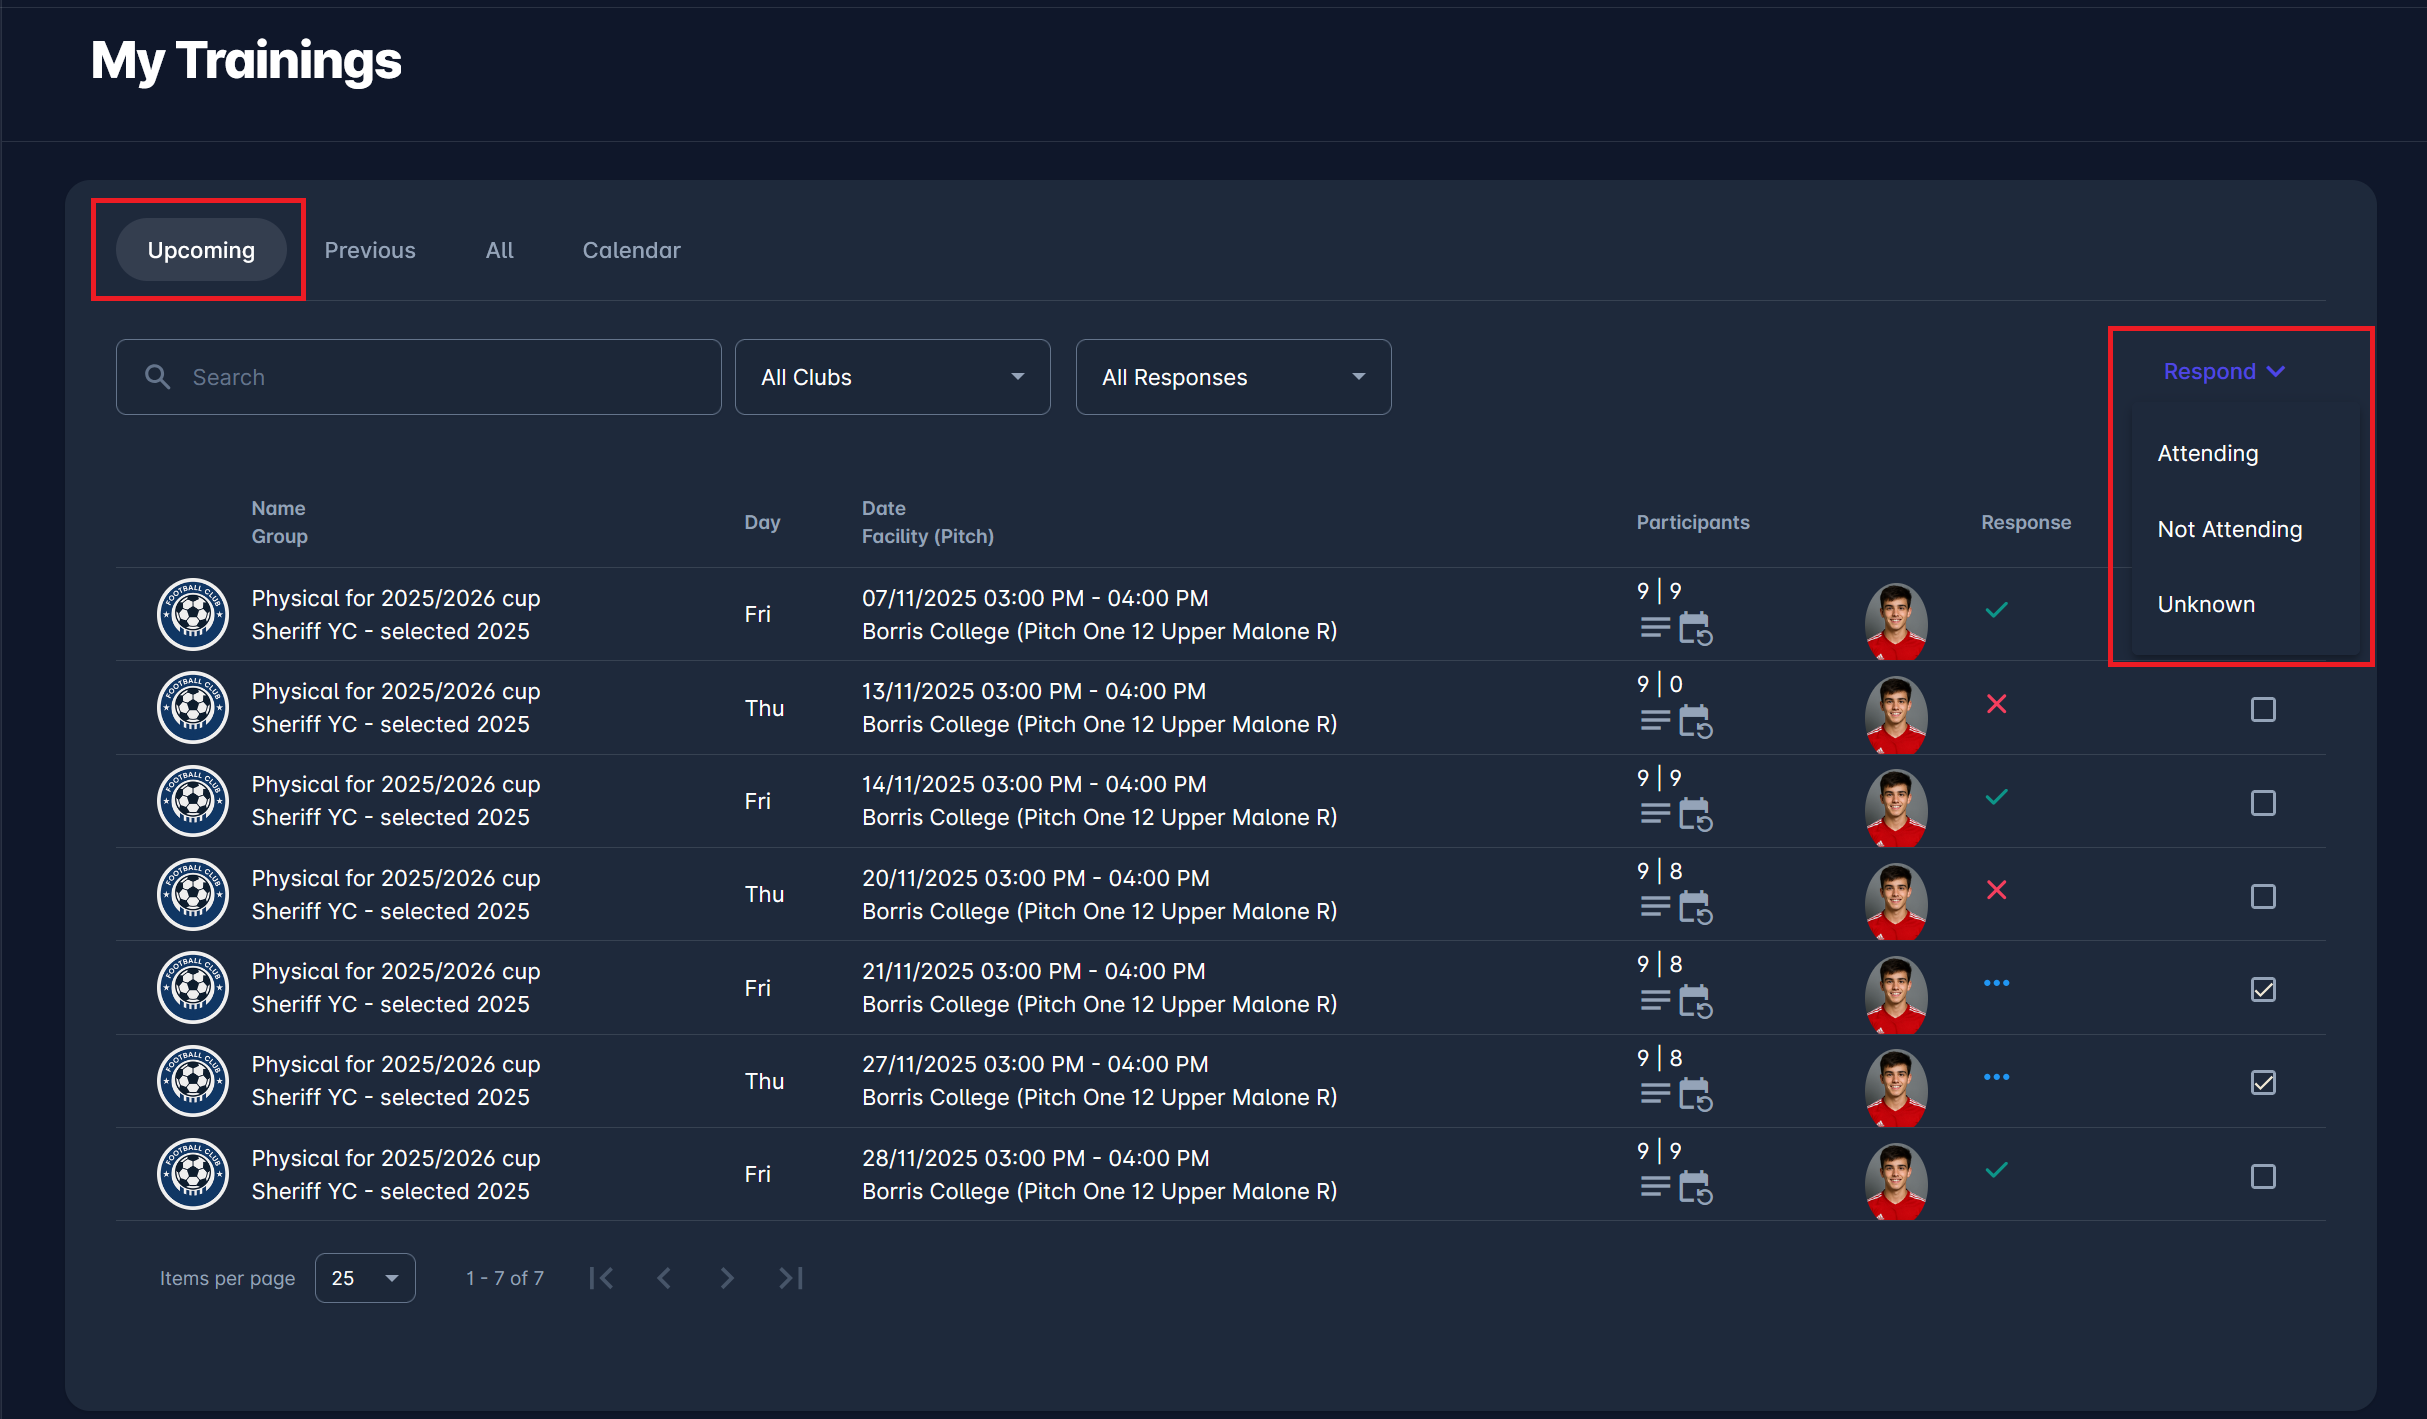Expand the All Responses filter

[x=1232, y=377]
